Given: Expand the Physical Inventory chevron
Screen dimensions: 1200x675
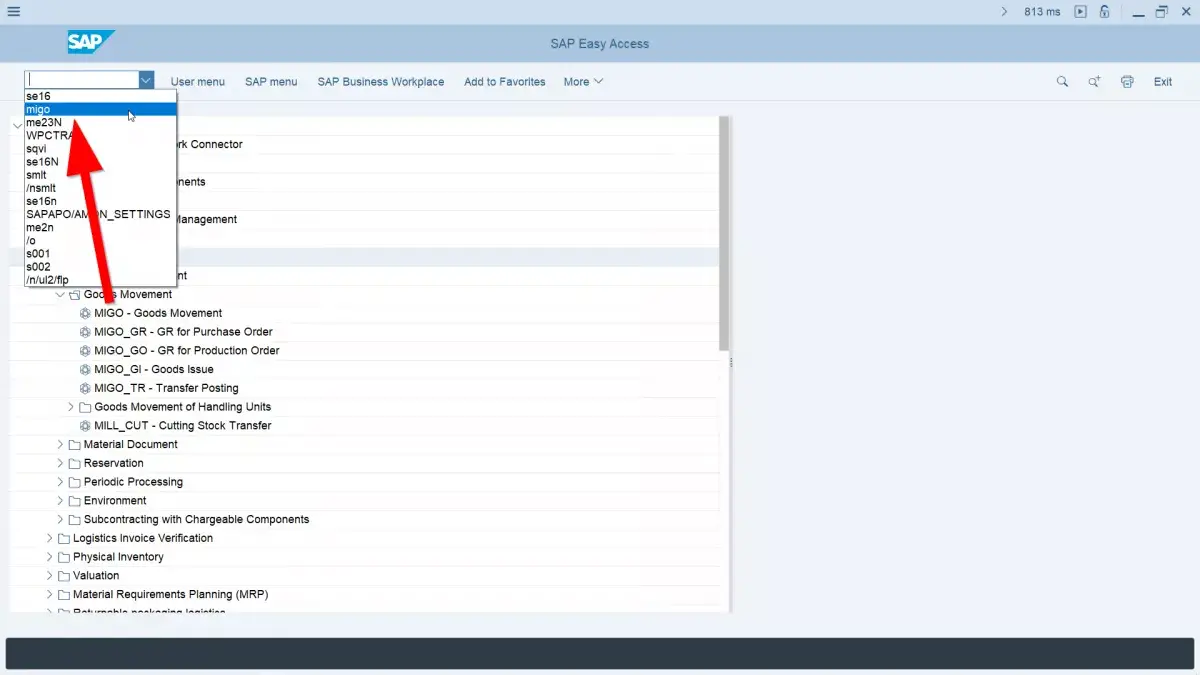Looking at the screenshot, I should (x=50, y=557).
